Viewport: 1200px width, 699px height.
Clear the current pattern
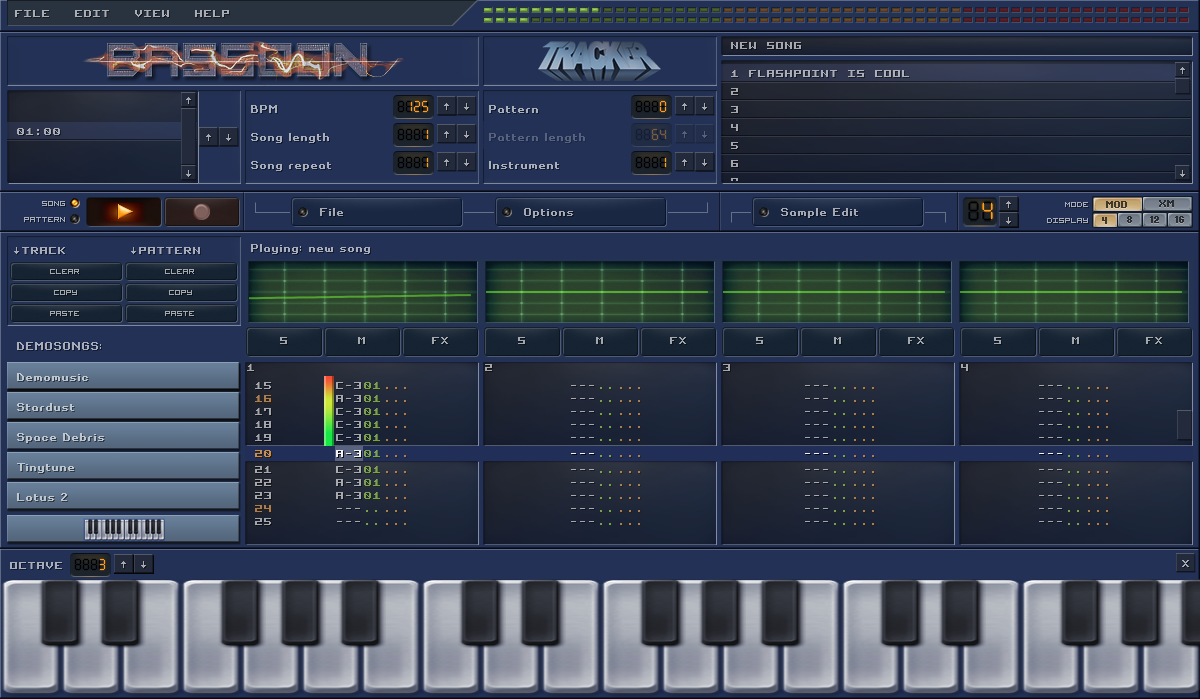[181, 272]
